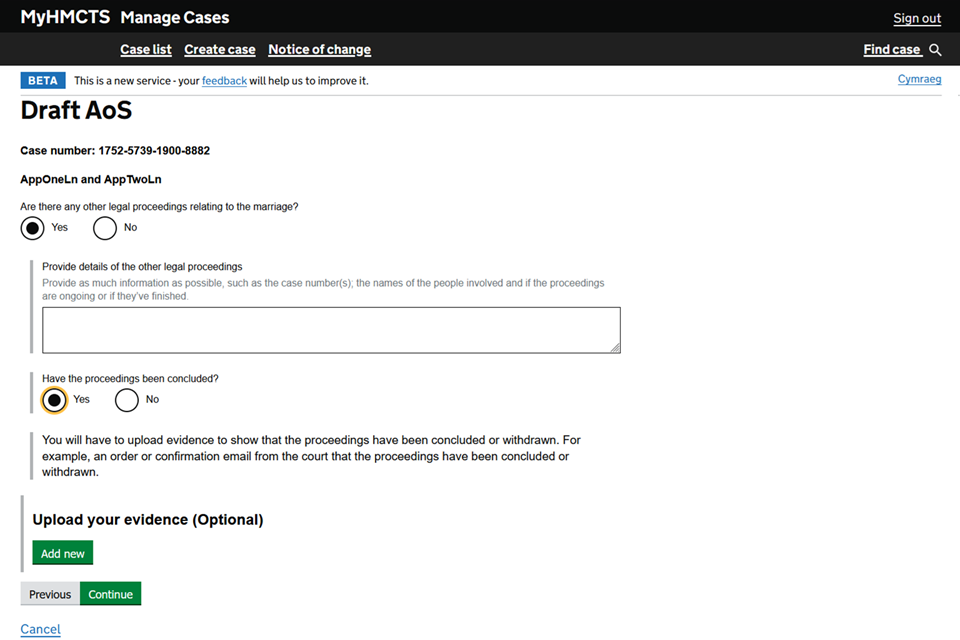Click the search magnifier icon
Image resolution: width=960 pixels, height=640 pixels.
coord(935,50)
